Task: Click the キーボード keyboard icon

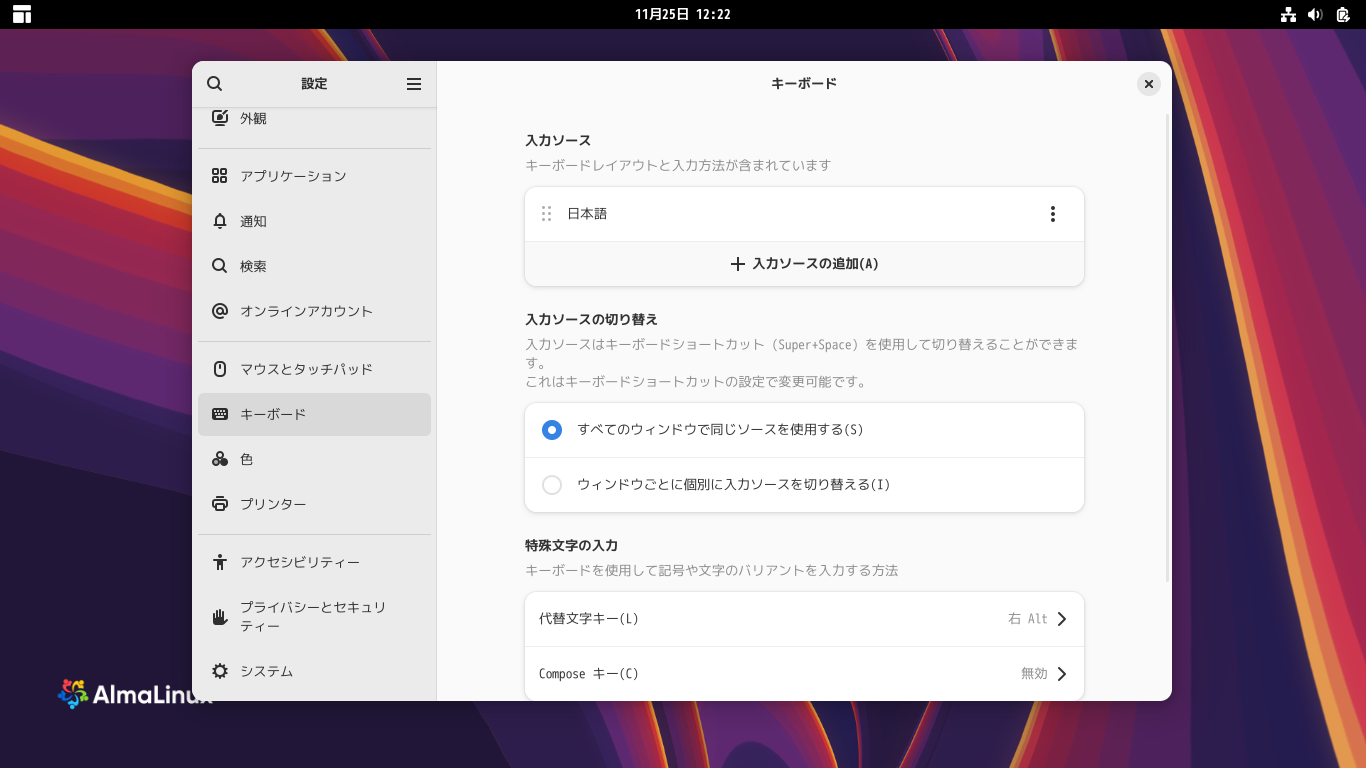Action: [x=220, y=414]
